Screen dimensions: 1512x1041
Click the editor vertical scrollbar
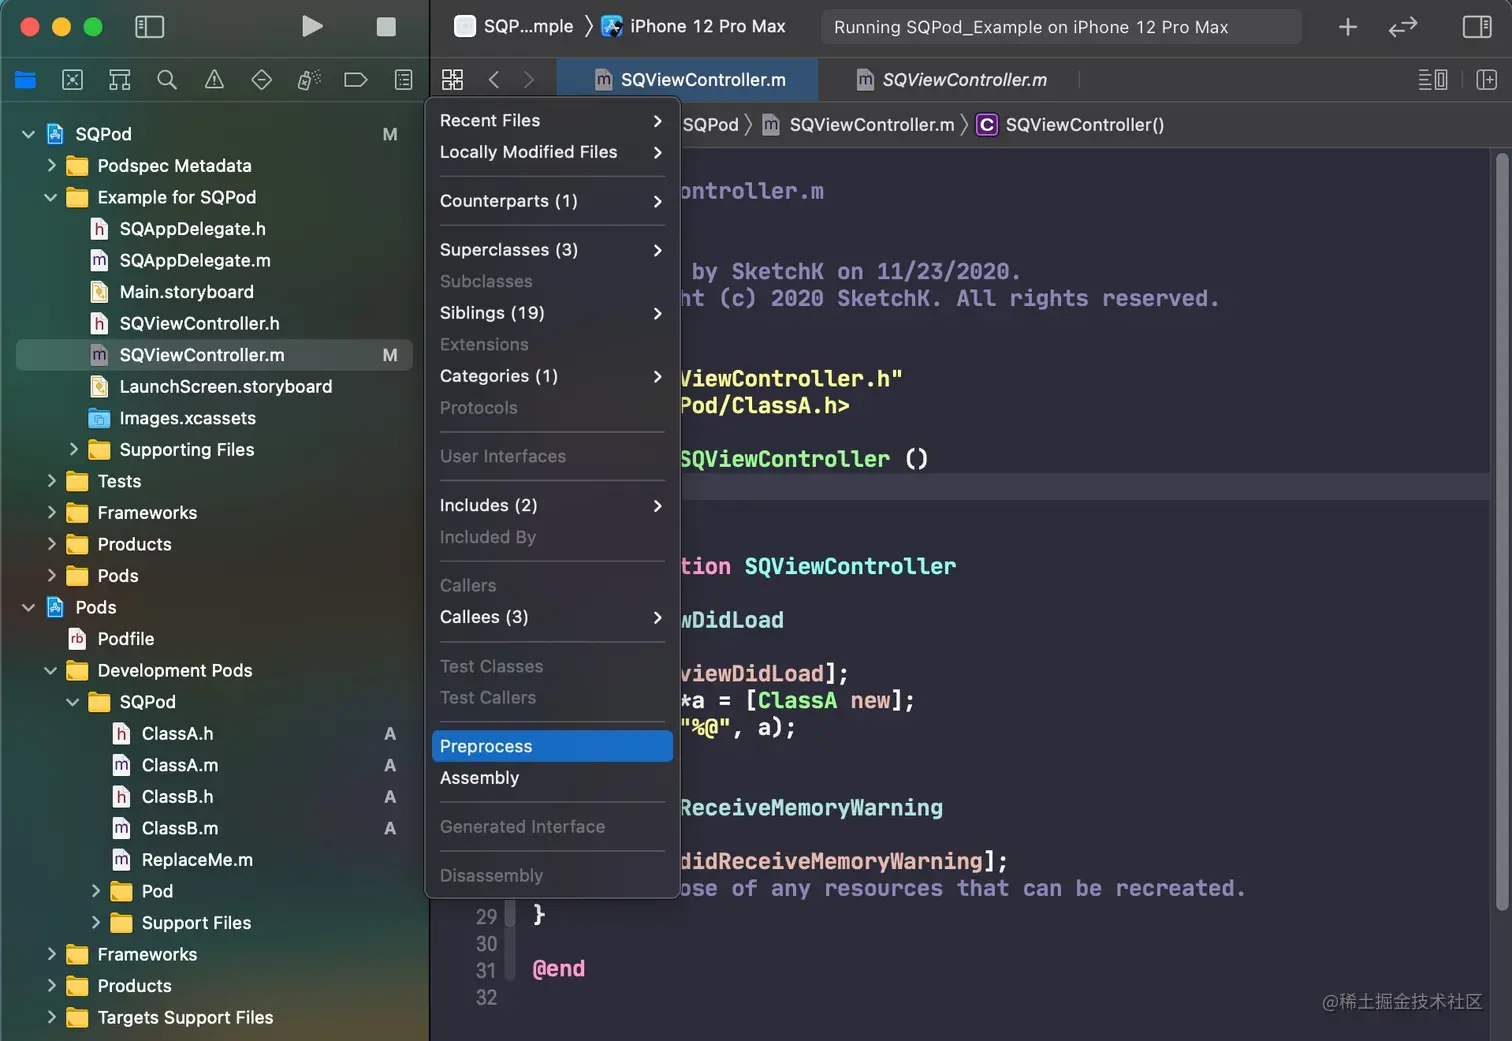(x=1501, y=531)
